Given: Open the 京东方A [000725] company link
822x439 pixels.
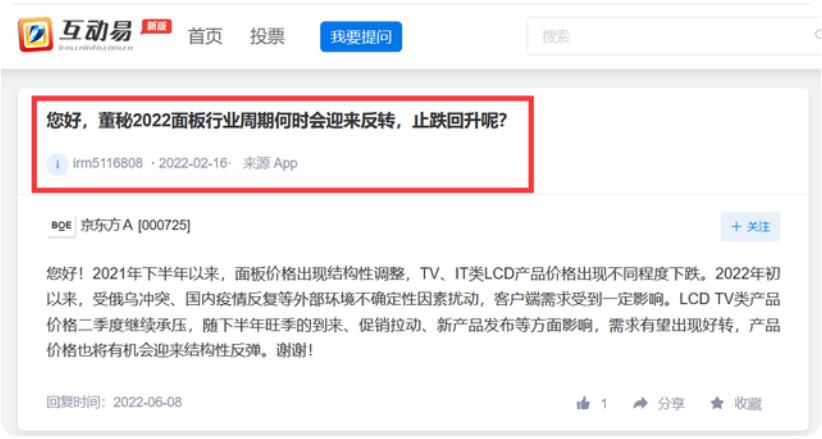Looking at the screenshot, I should (x=135, y=225).
